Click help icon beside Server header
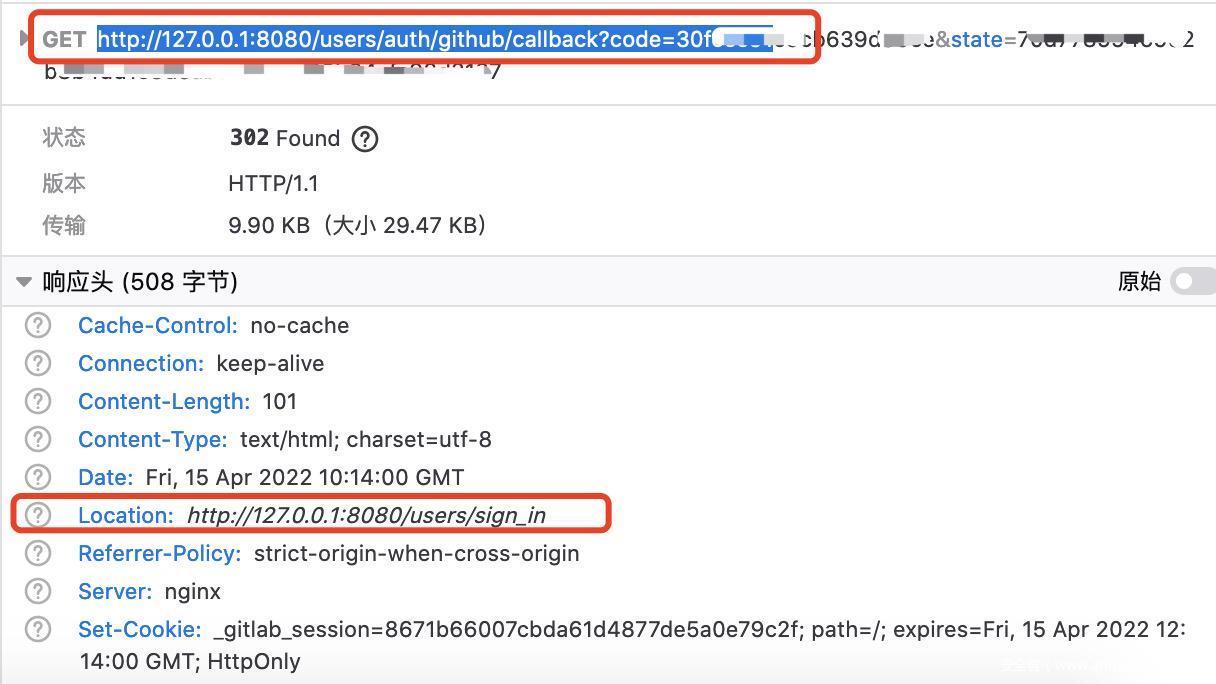Screen dimensions: 1216x684 point(38,591)
